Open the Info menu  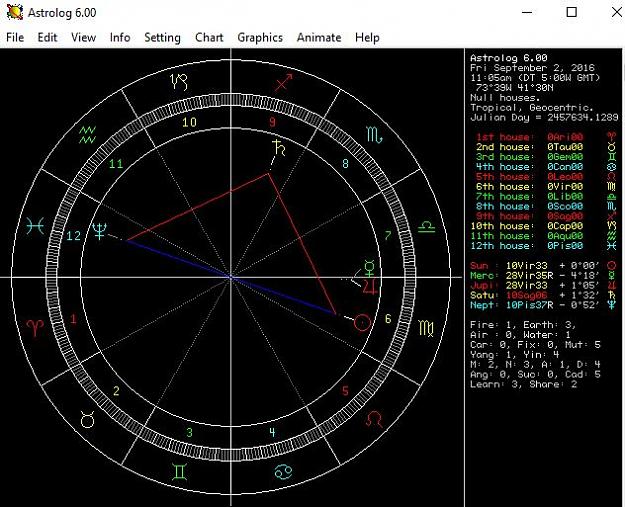click(120, 37)
